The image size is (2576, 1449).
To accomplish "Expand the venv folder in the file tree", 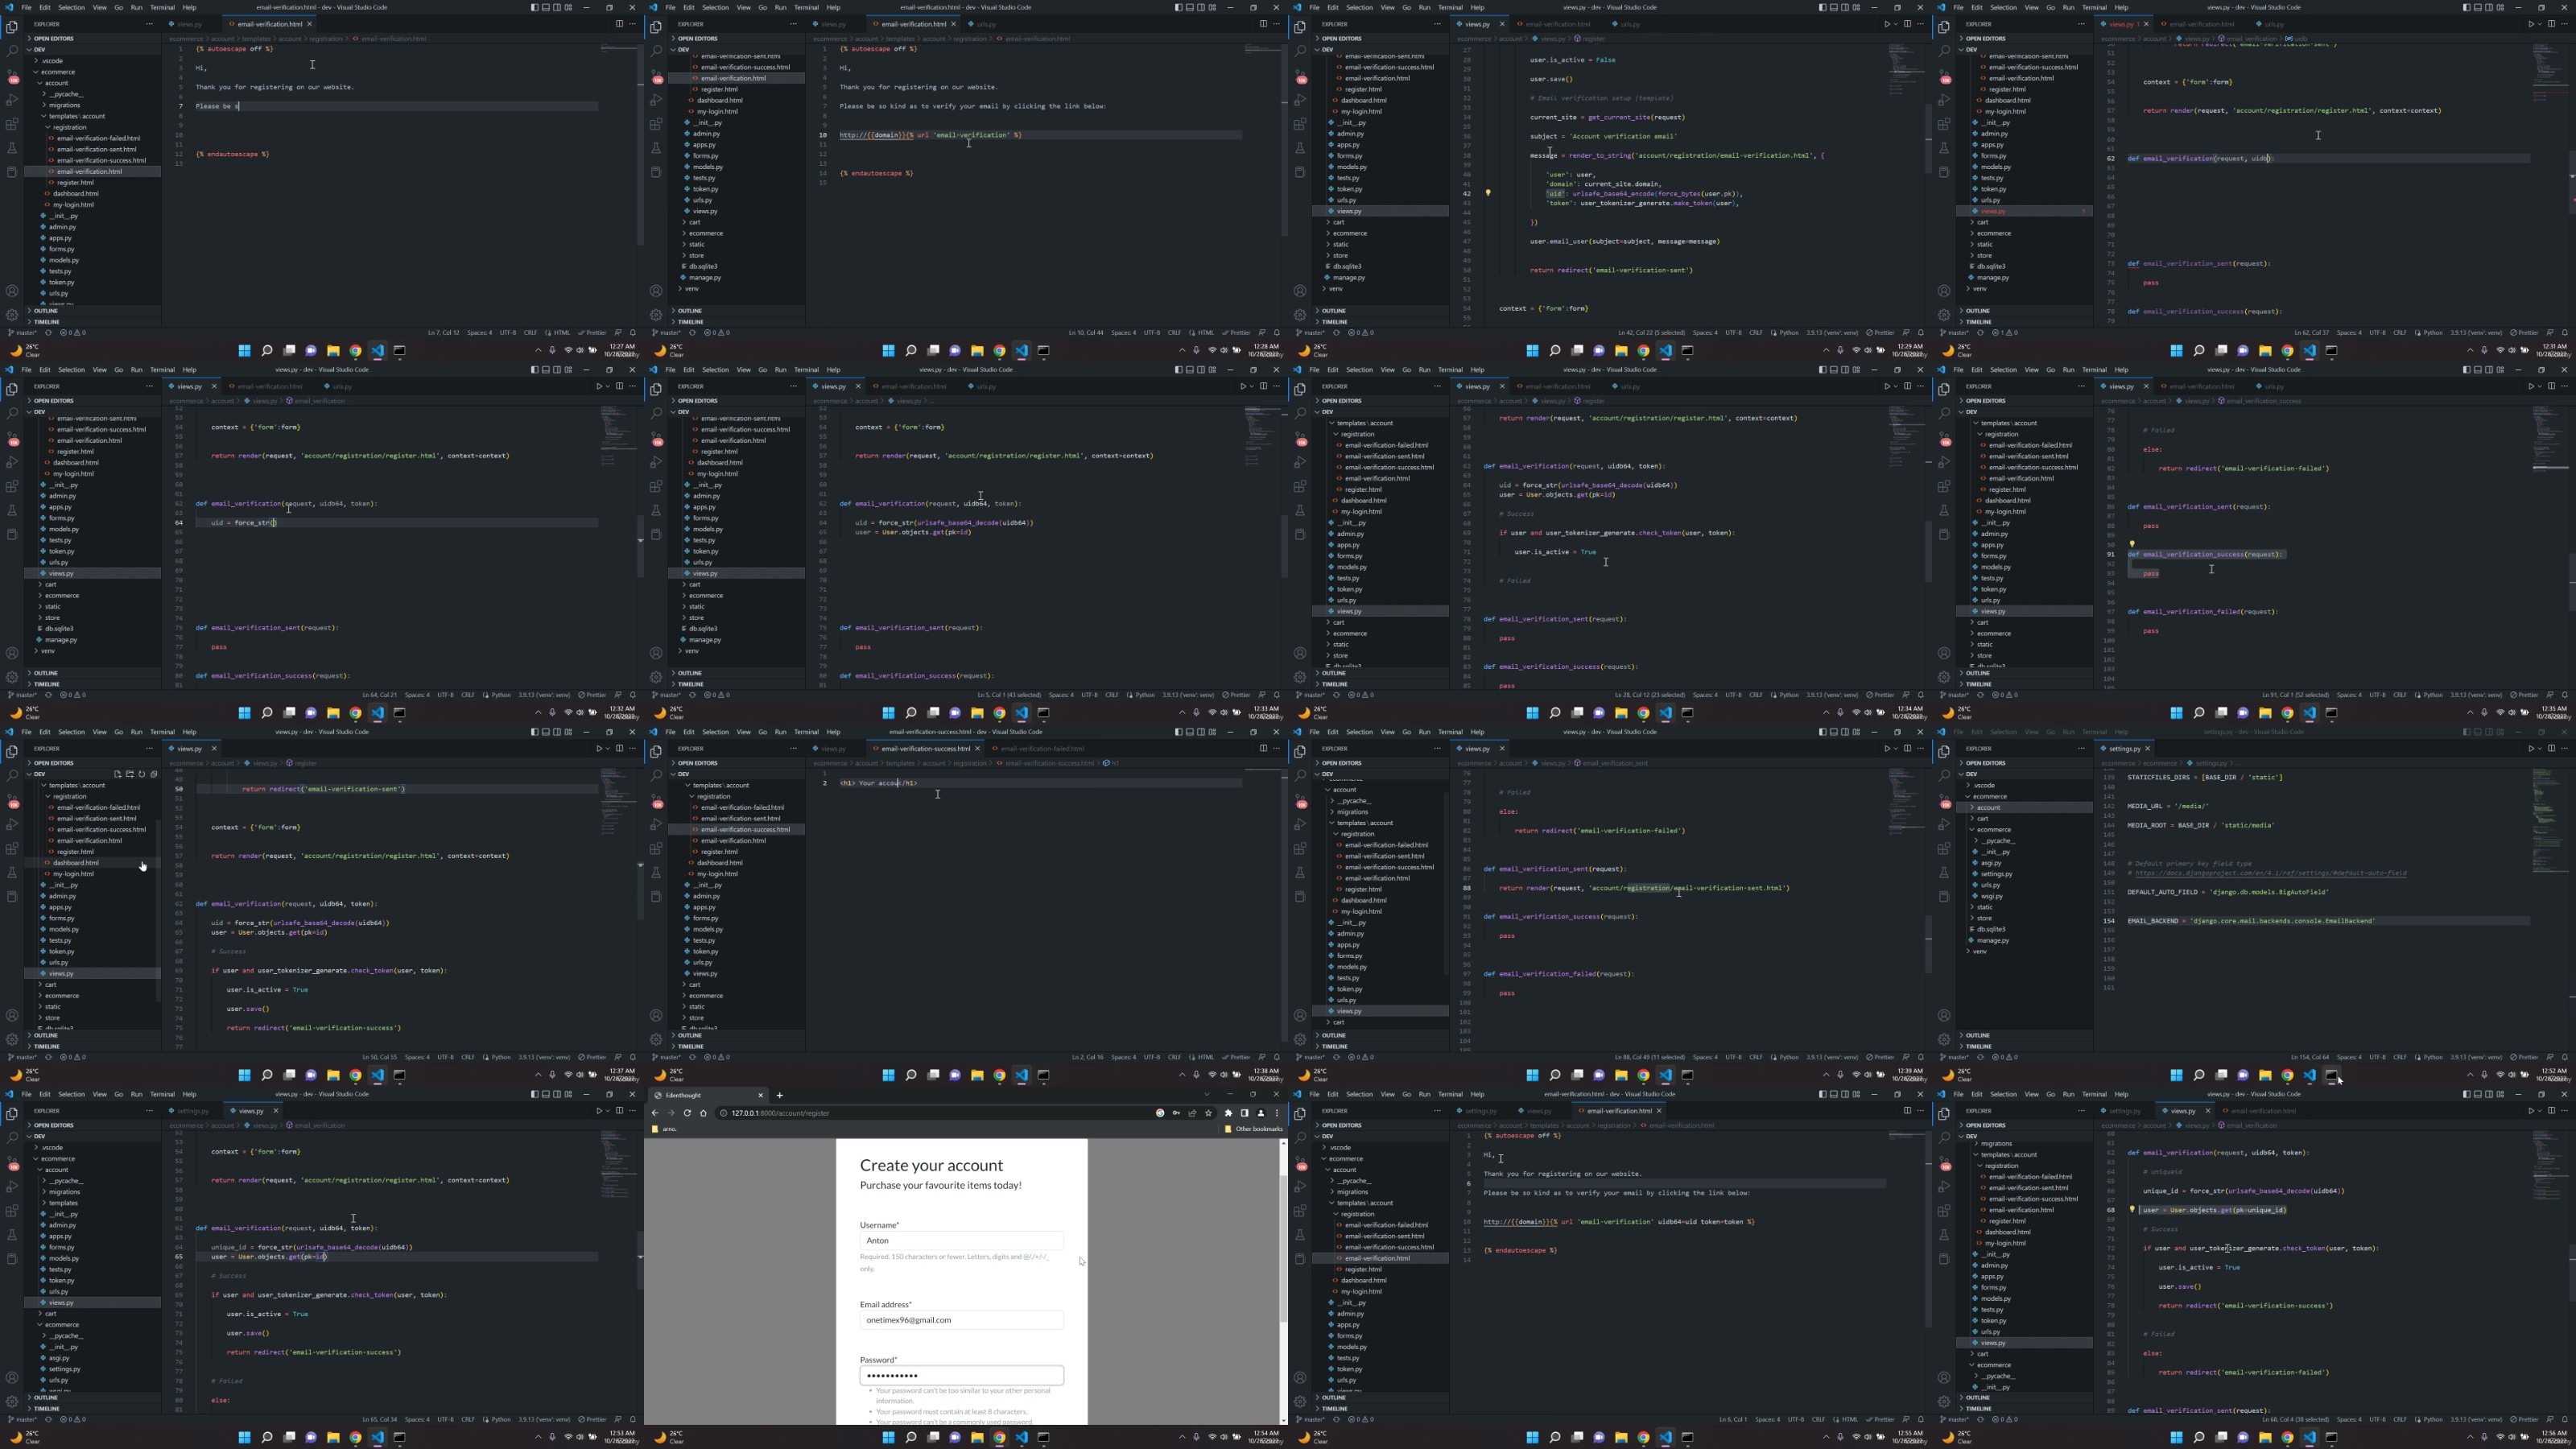I will [691, 288].
